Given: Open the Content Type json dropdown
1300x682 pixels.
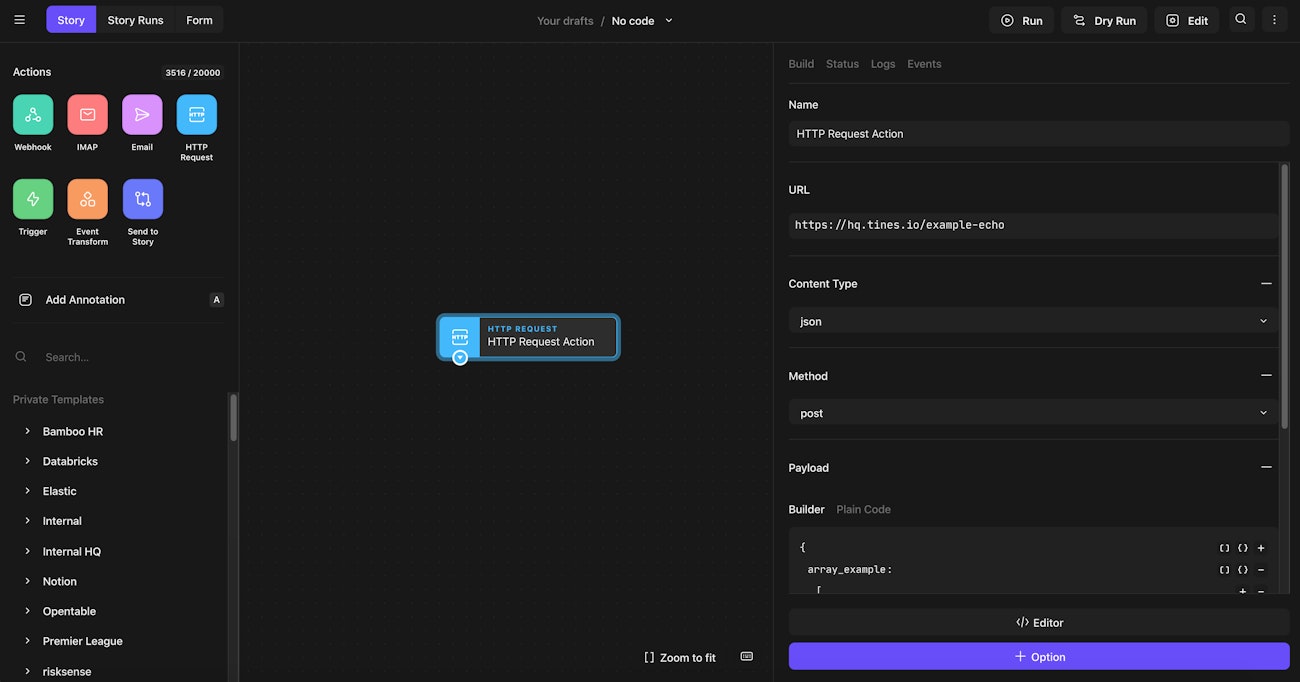Looking at the screenshot, I should tap(1032, 322).
